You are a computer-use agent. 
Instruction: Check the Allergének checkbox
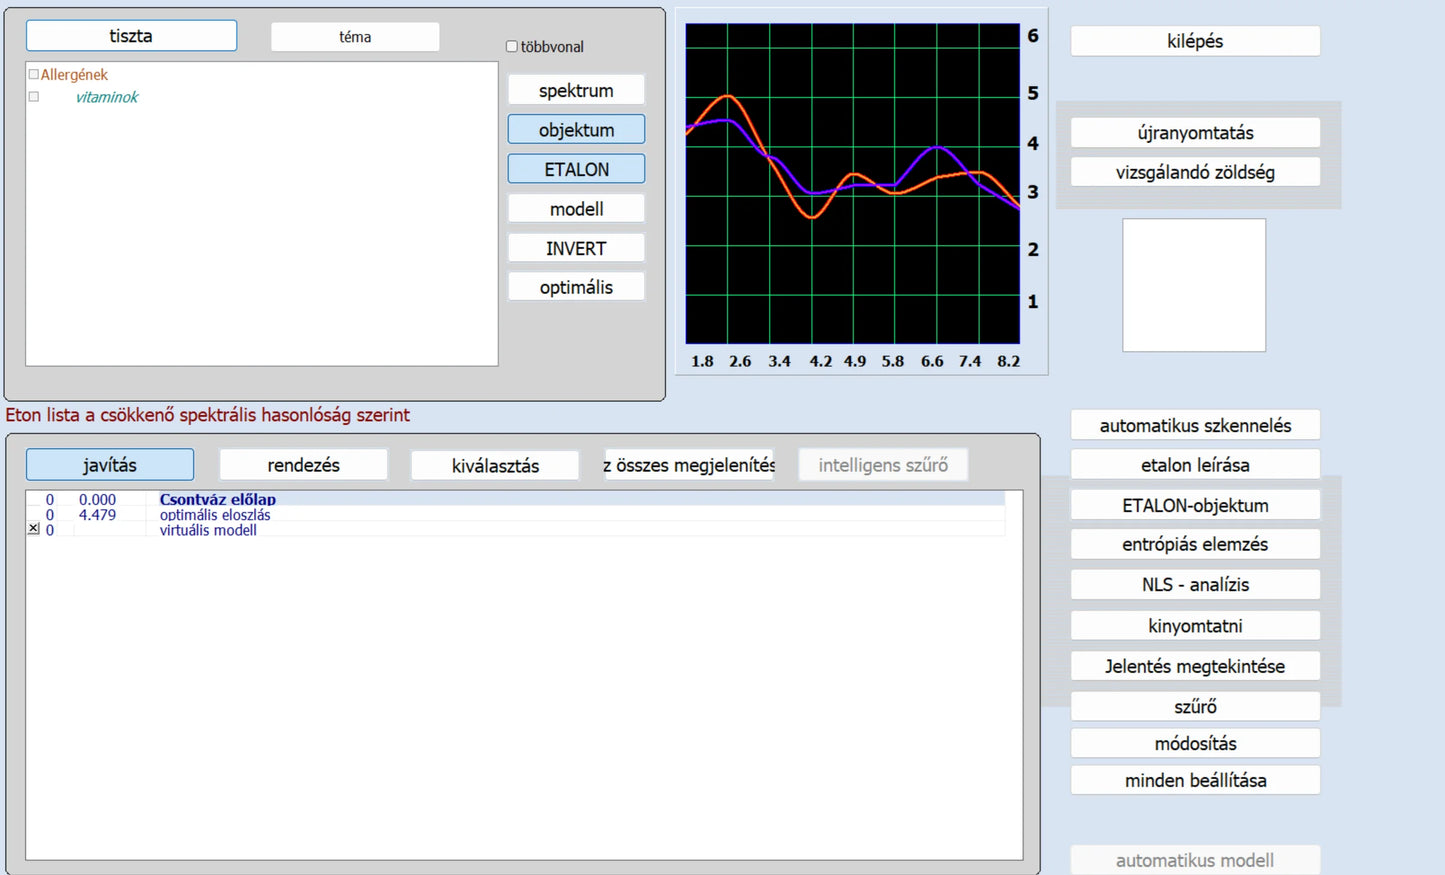tap(34, 75)
